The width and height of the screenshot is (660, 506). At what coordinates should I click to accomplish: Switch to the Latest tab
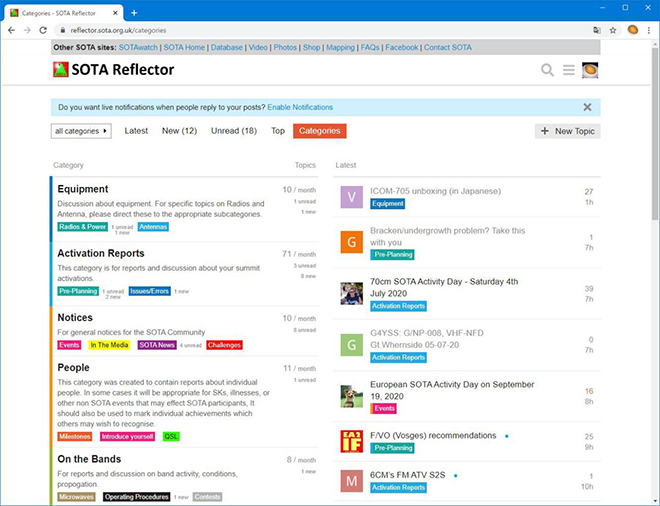136,131
